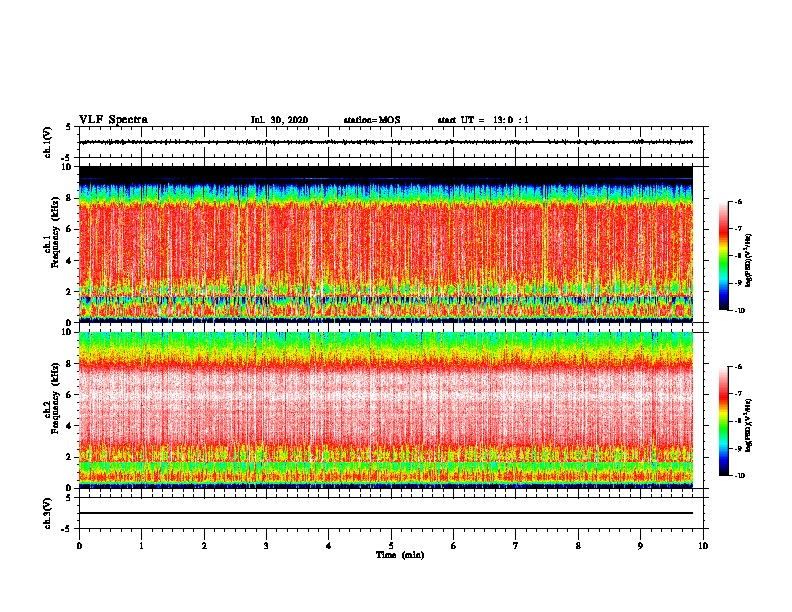Click time axis tick label 4
792x612 pixels.
pyautogui.click(x=328, y=546)
